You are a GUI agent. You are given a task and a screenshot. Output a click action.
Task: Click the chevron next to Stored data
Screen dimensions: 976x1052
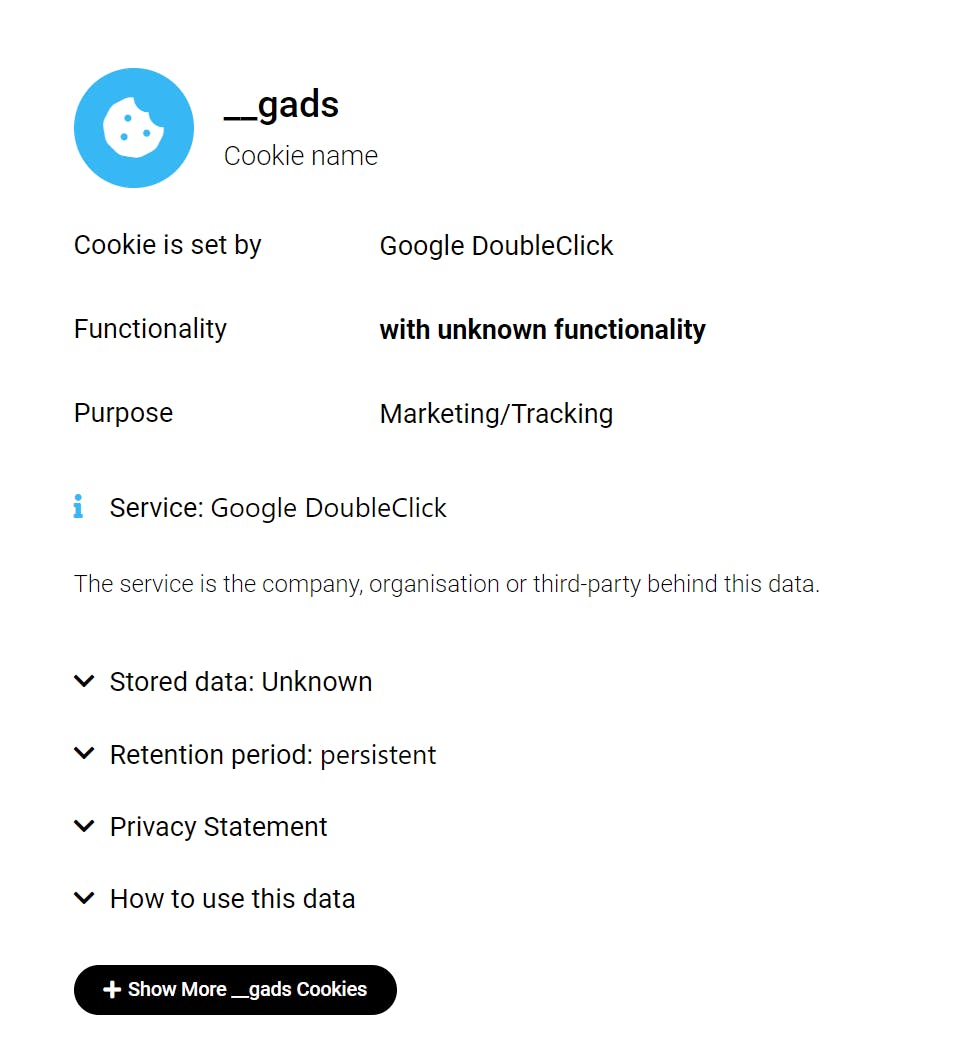[84, 681]
